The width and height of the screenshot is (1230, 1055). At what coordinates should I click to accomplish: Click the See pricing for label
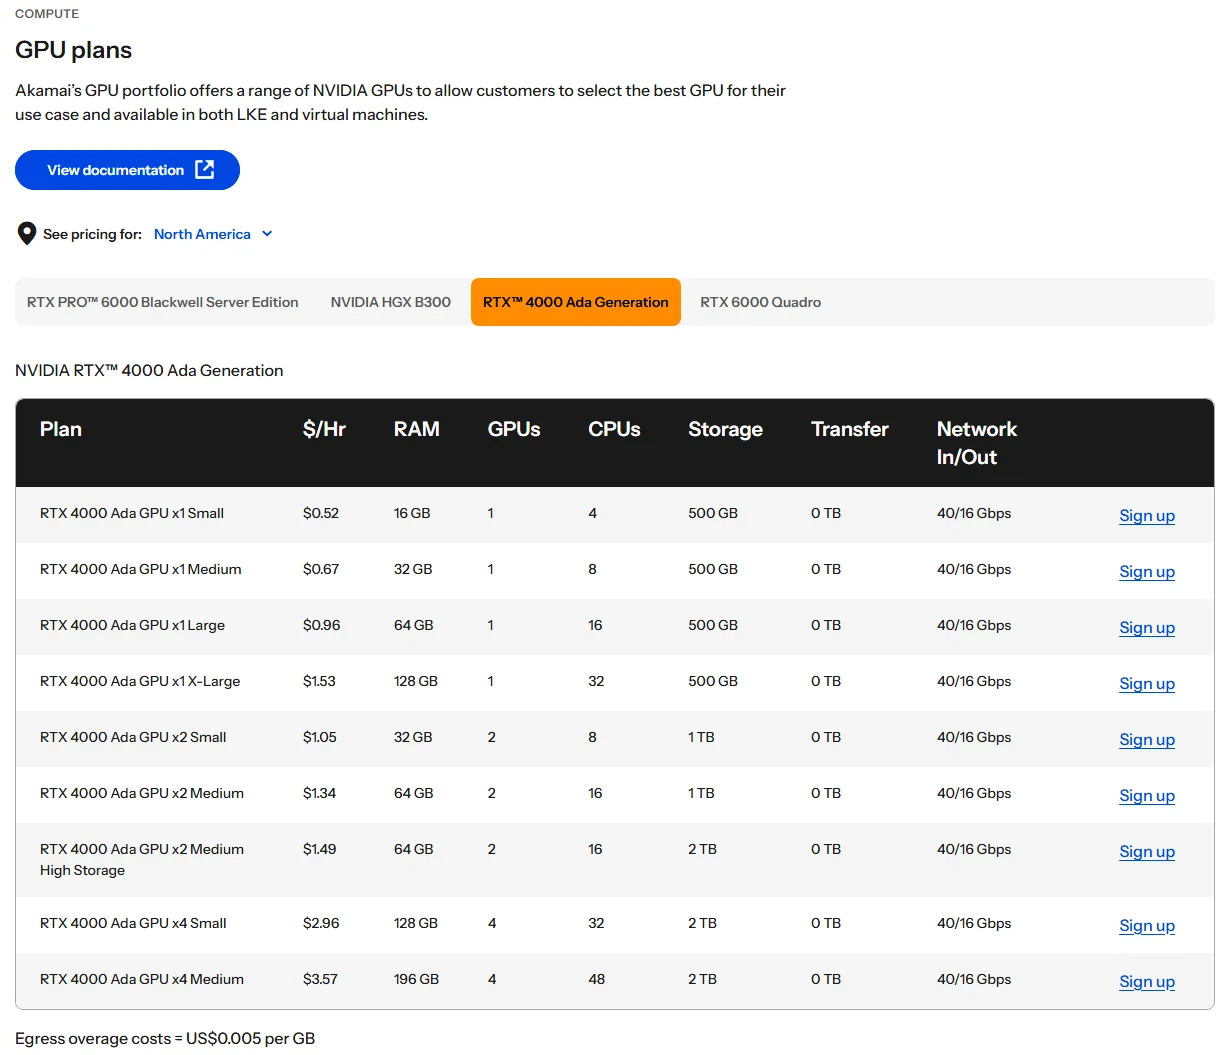pos(92,234)
